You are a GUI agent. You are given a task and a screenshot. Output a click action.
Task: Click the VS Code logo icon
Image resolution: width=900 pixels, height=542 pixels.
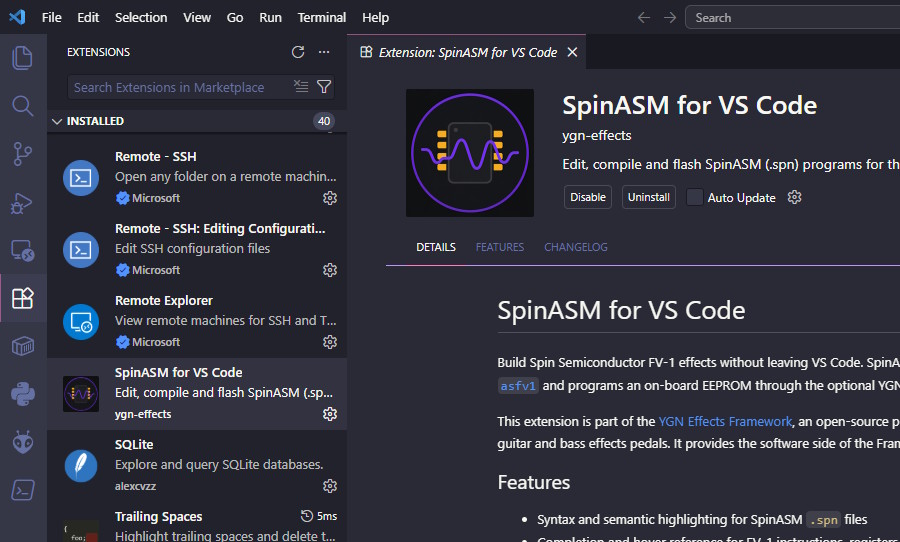point(17,17)
